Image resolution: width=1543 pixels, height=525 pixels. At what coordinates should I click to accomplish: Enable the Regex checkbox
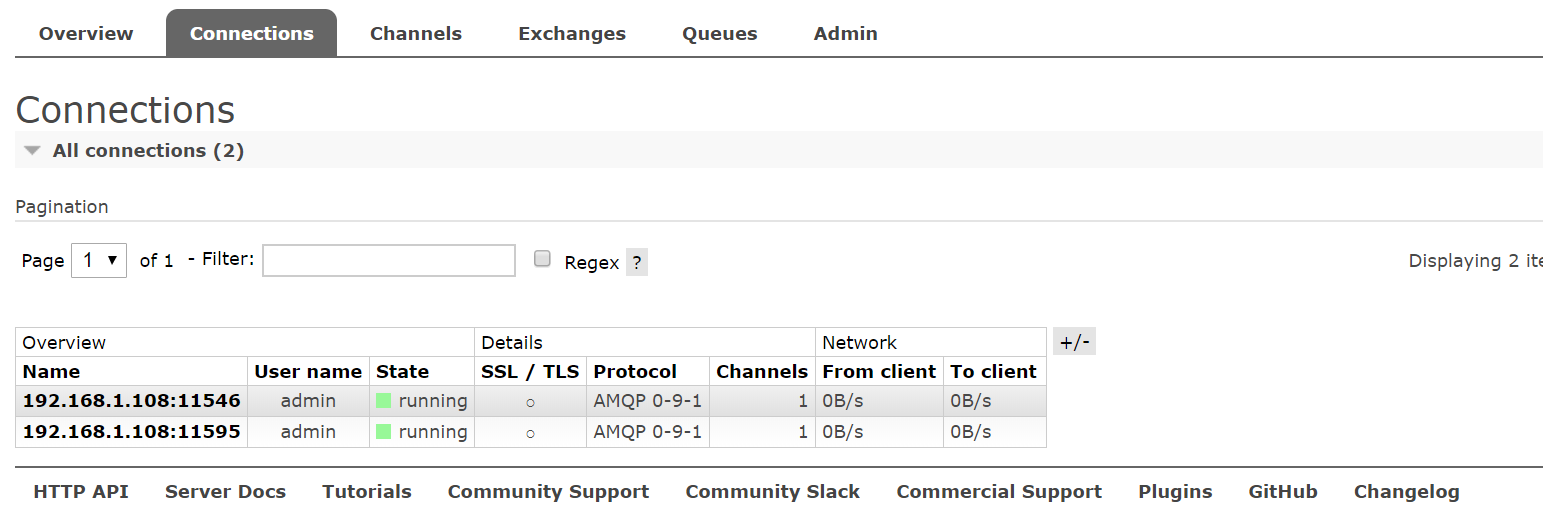pos(542,259)
